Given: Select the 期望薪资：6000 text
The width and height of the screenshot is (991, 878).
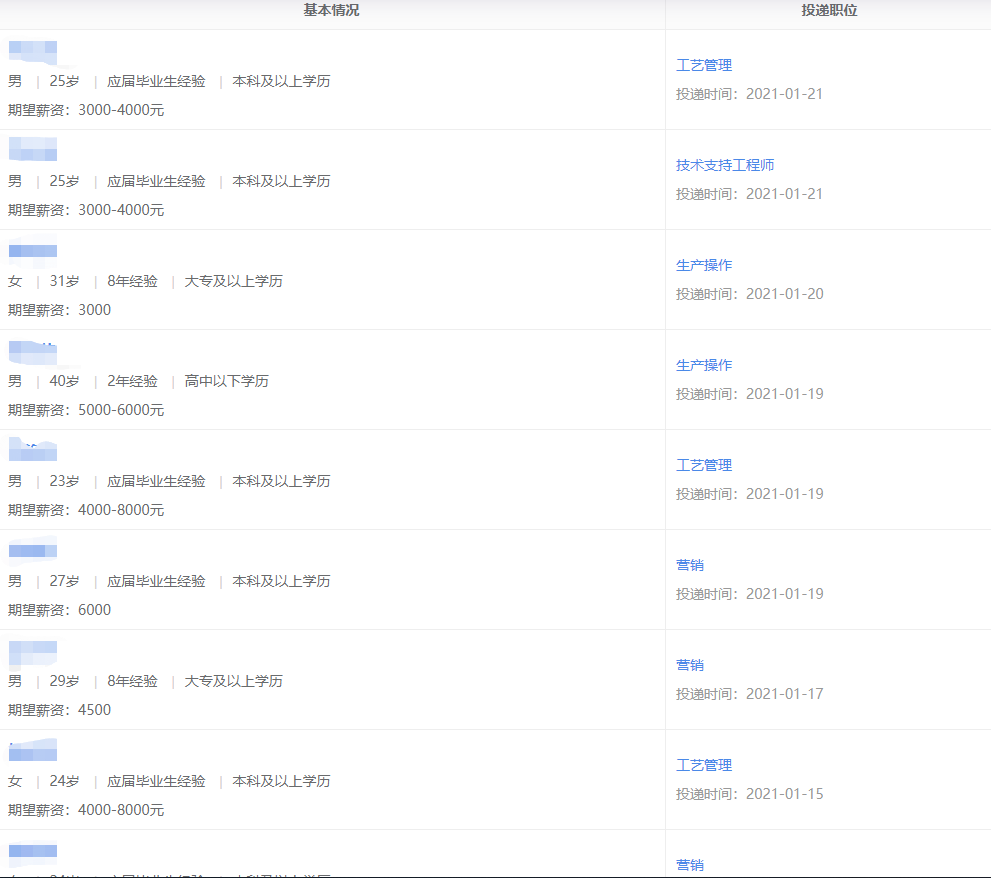Looking at the screenshot, I should click(x=59, y=610).
